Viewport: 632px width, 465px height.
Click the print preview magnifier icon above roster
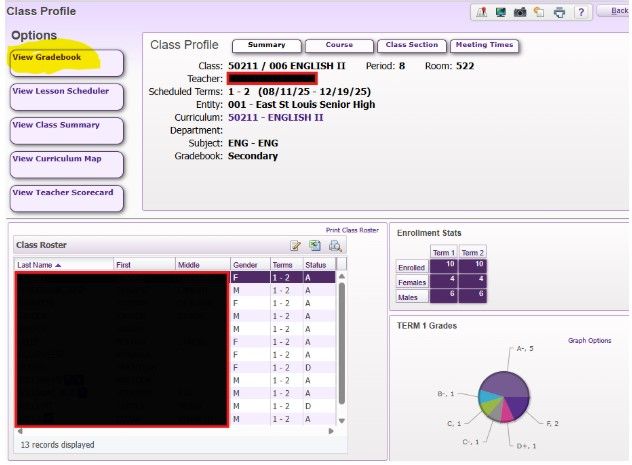click(x=335, y=246)
